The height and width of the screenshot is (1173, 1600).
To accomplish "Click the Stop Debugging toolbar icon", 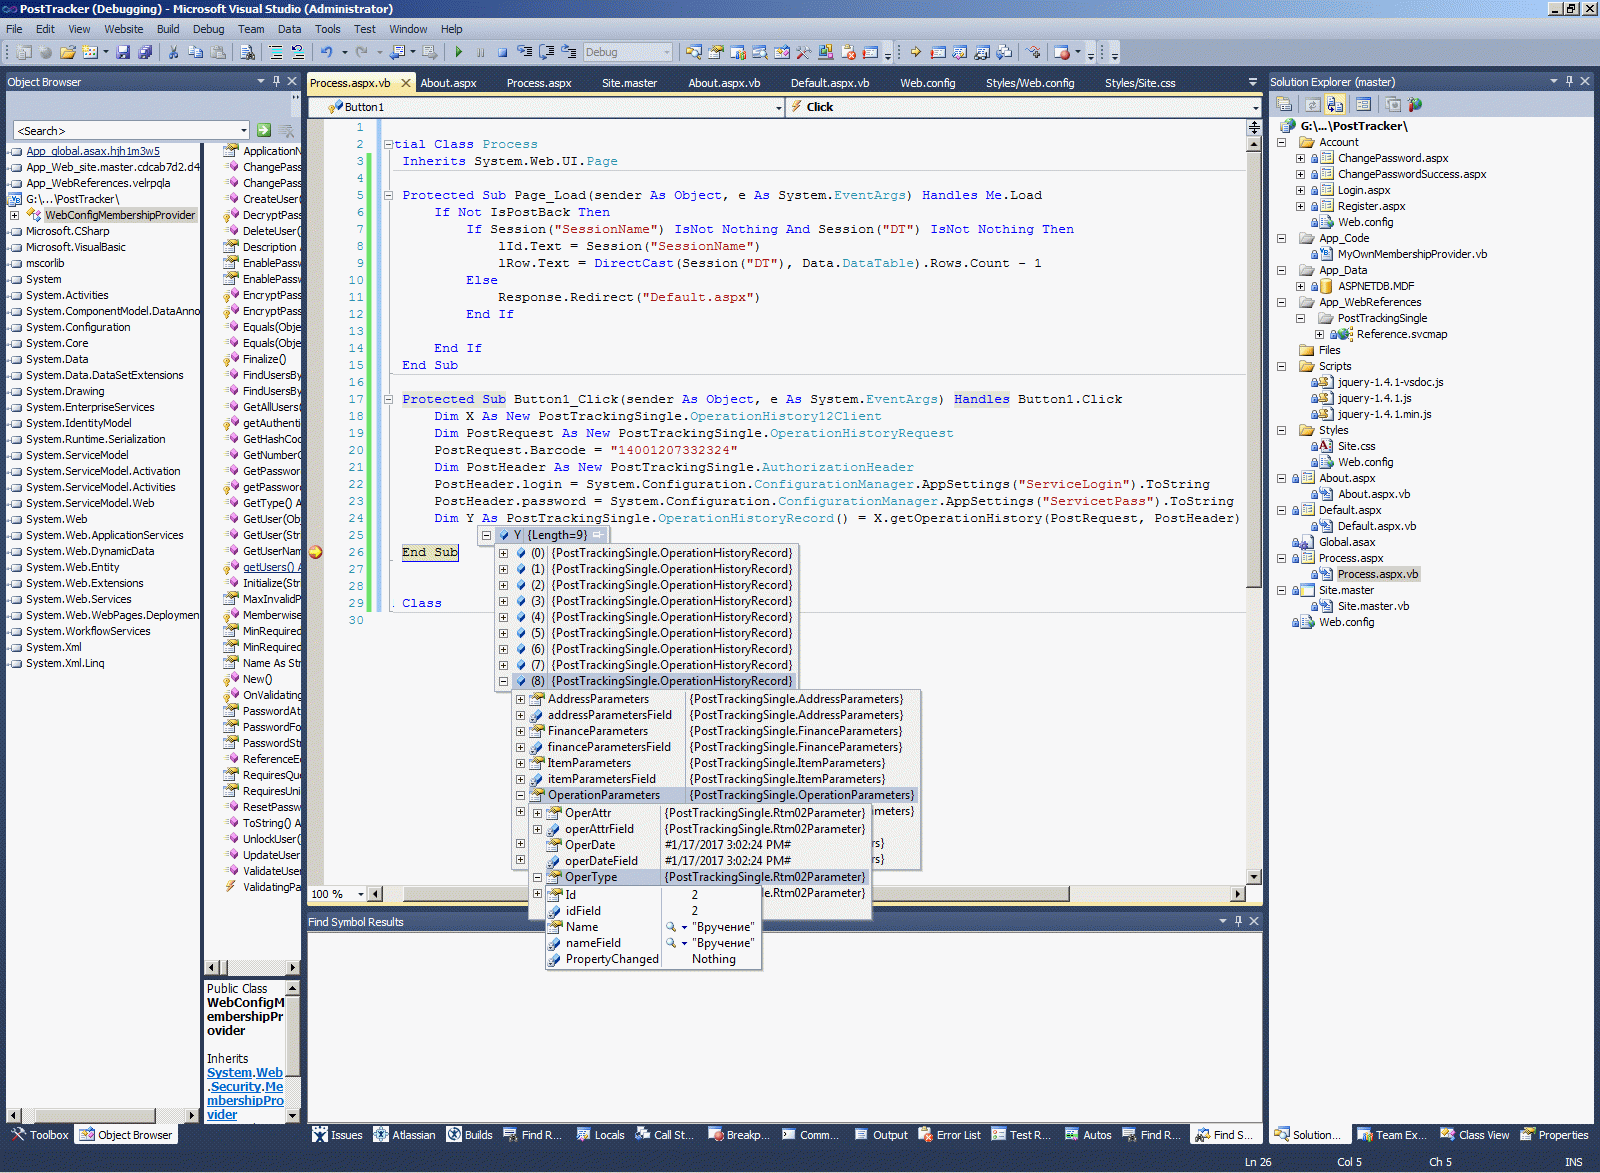I will (x=502, y=52).
